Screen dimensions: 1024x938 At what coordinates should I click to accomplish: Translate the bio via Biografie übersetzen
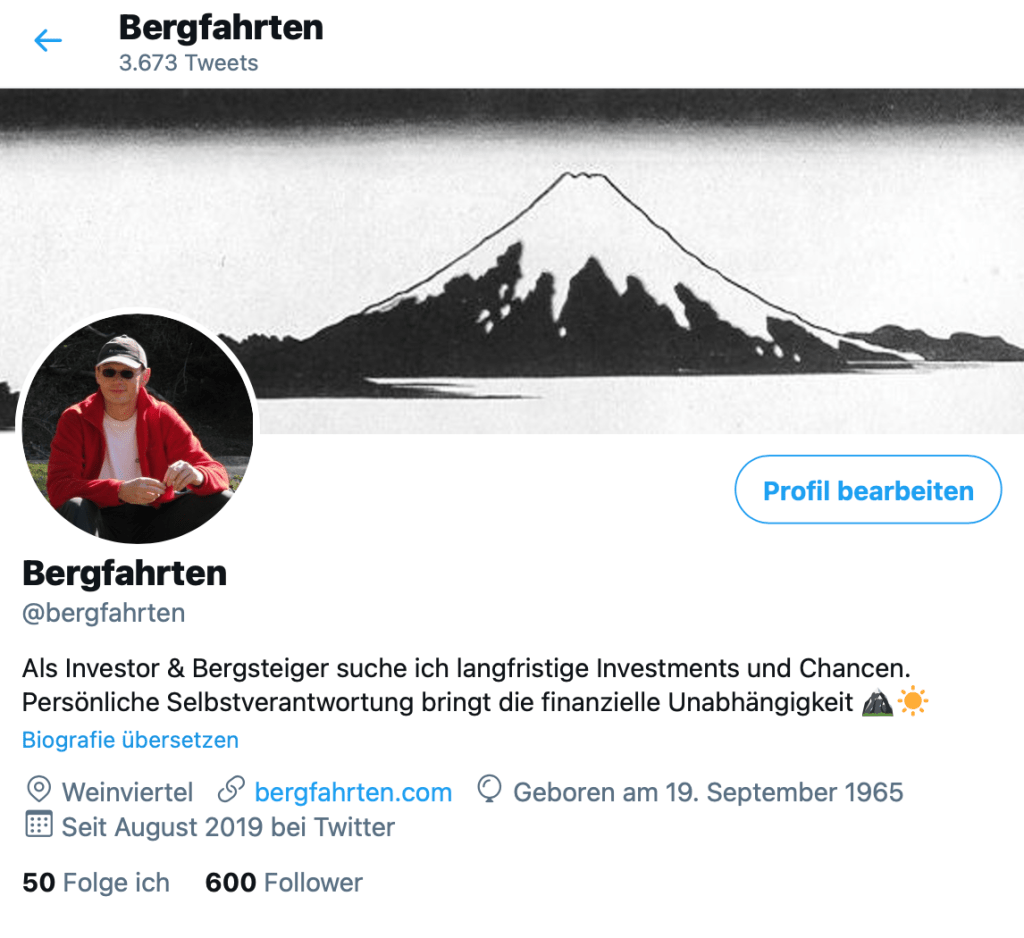coord(131,740)
